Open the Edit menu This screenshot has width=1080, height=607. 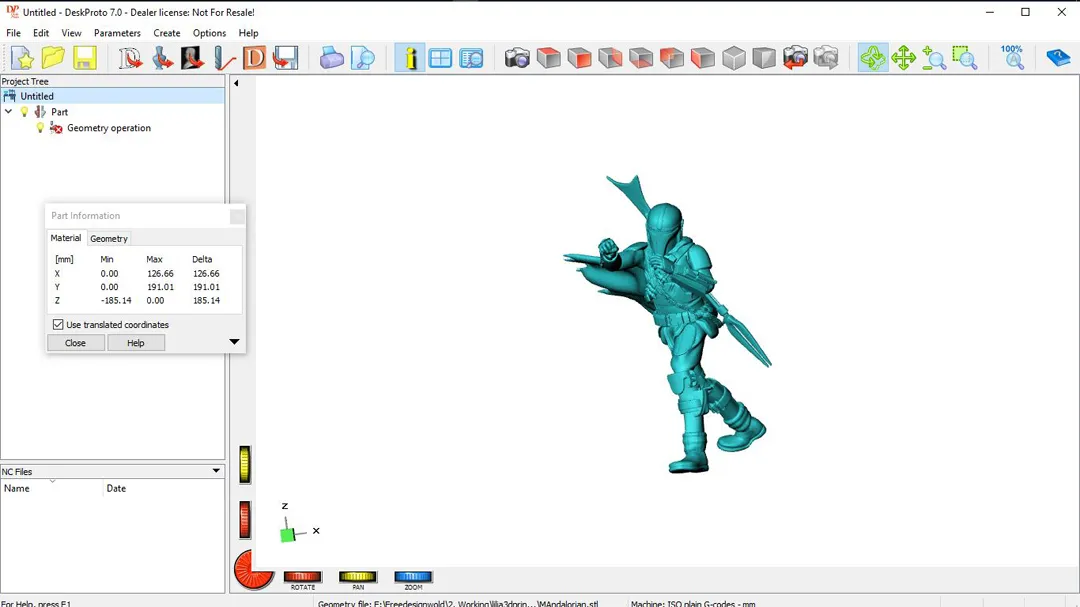point(41,33)
